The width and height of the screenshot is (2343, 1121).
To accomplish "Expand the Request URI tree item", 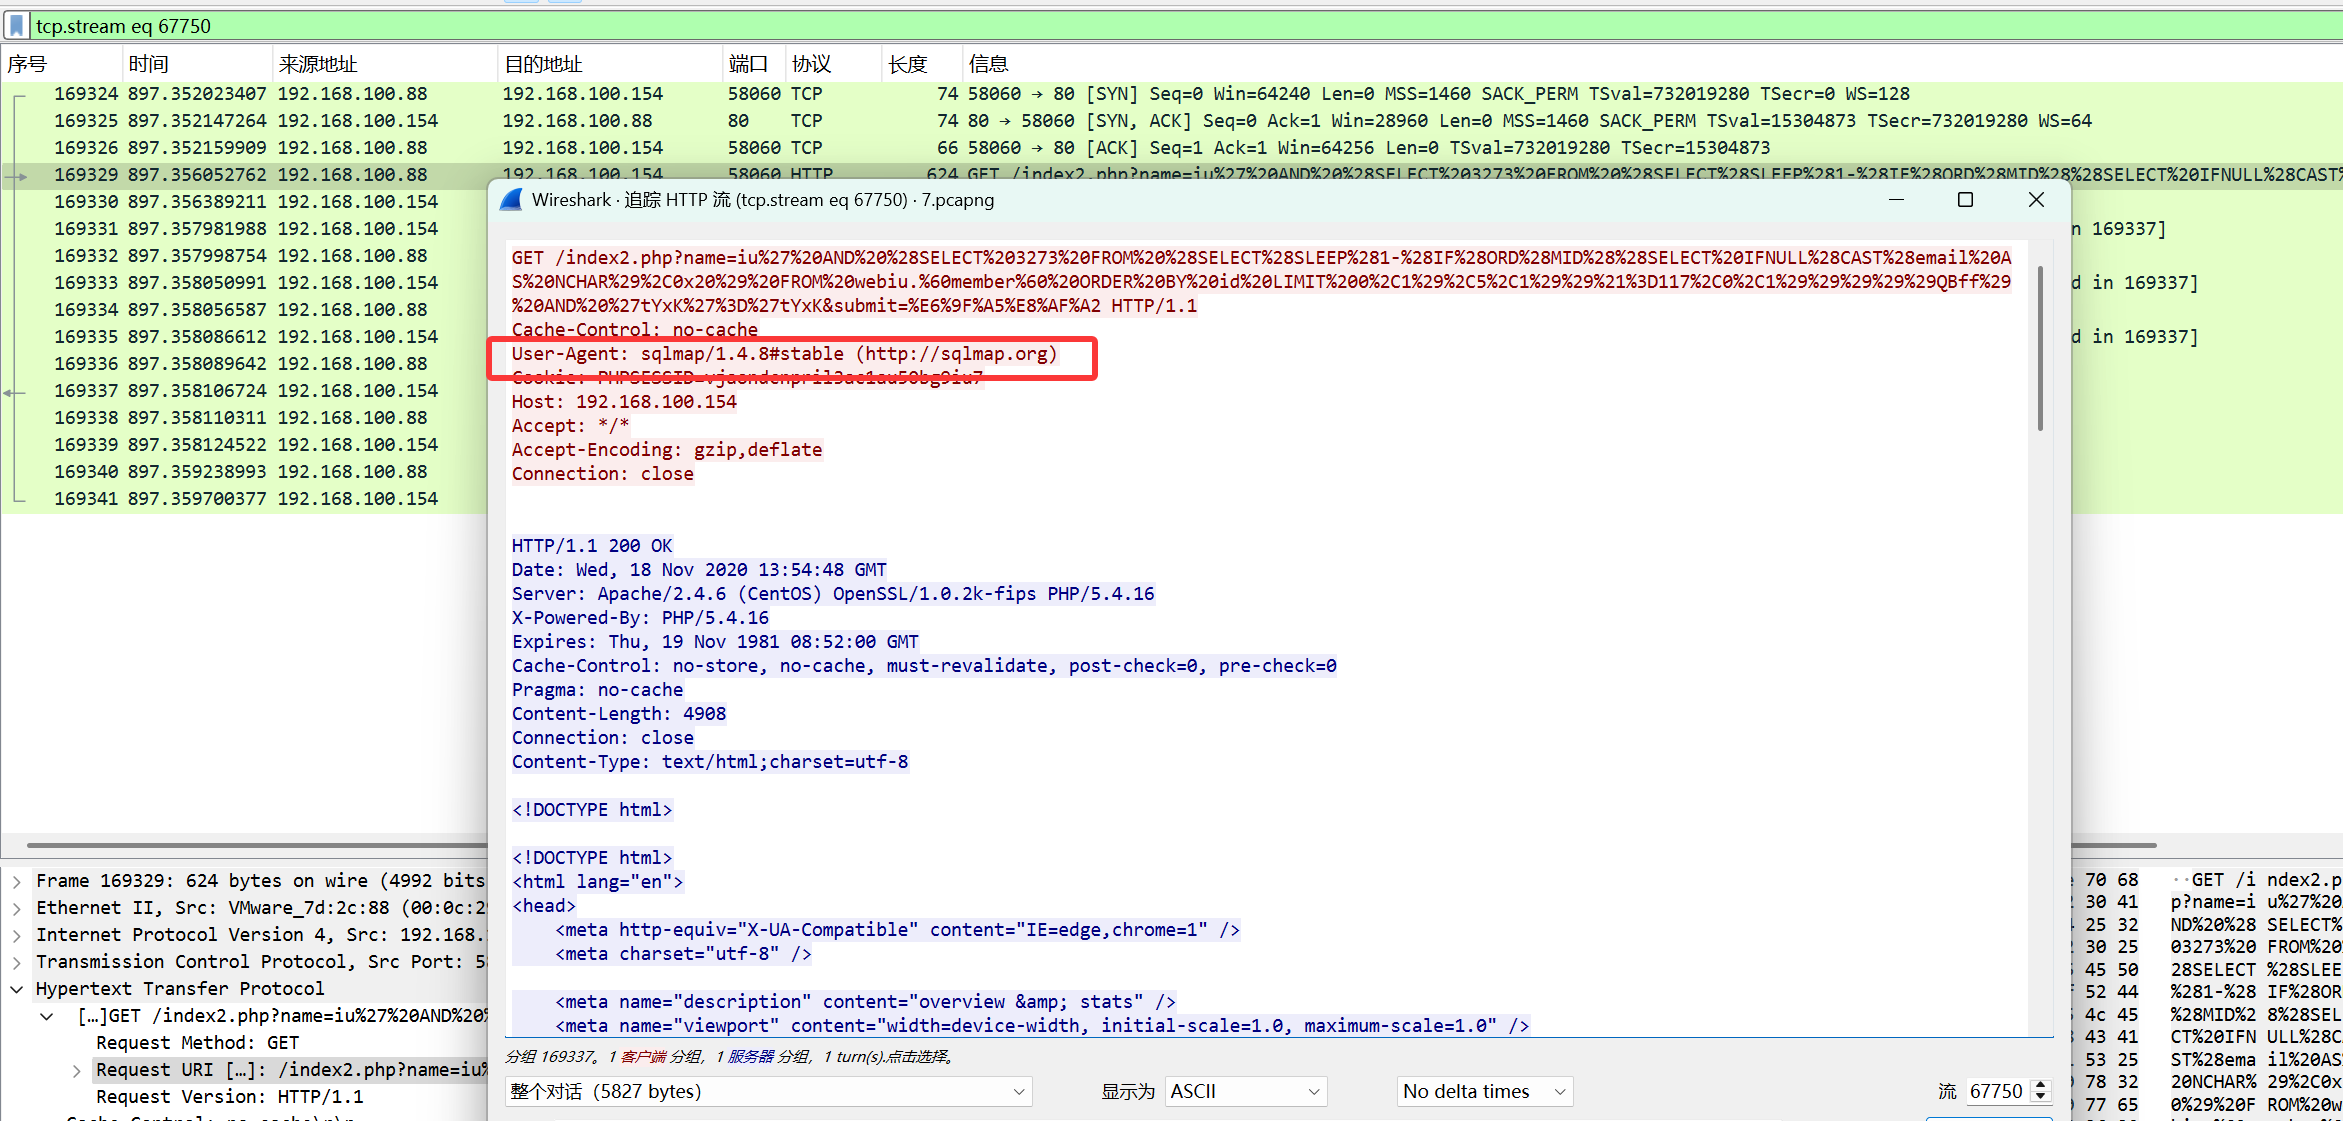I will tap(77, 1070).
